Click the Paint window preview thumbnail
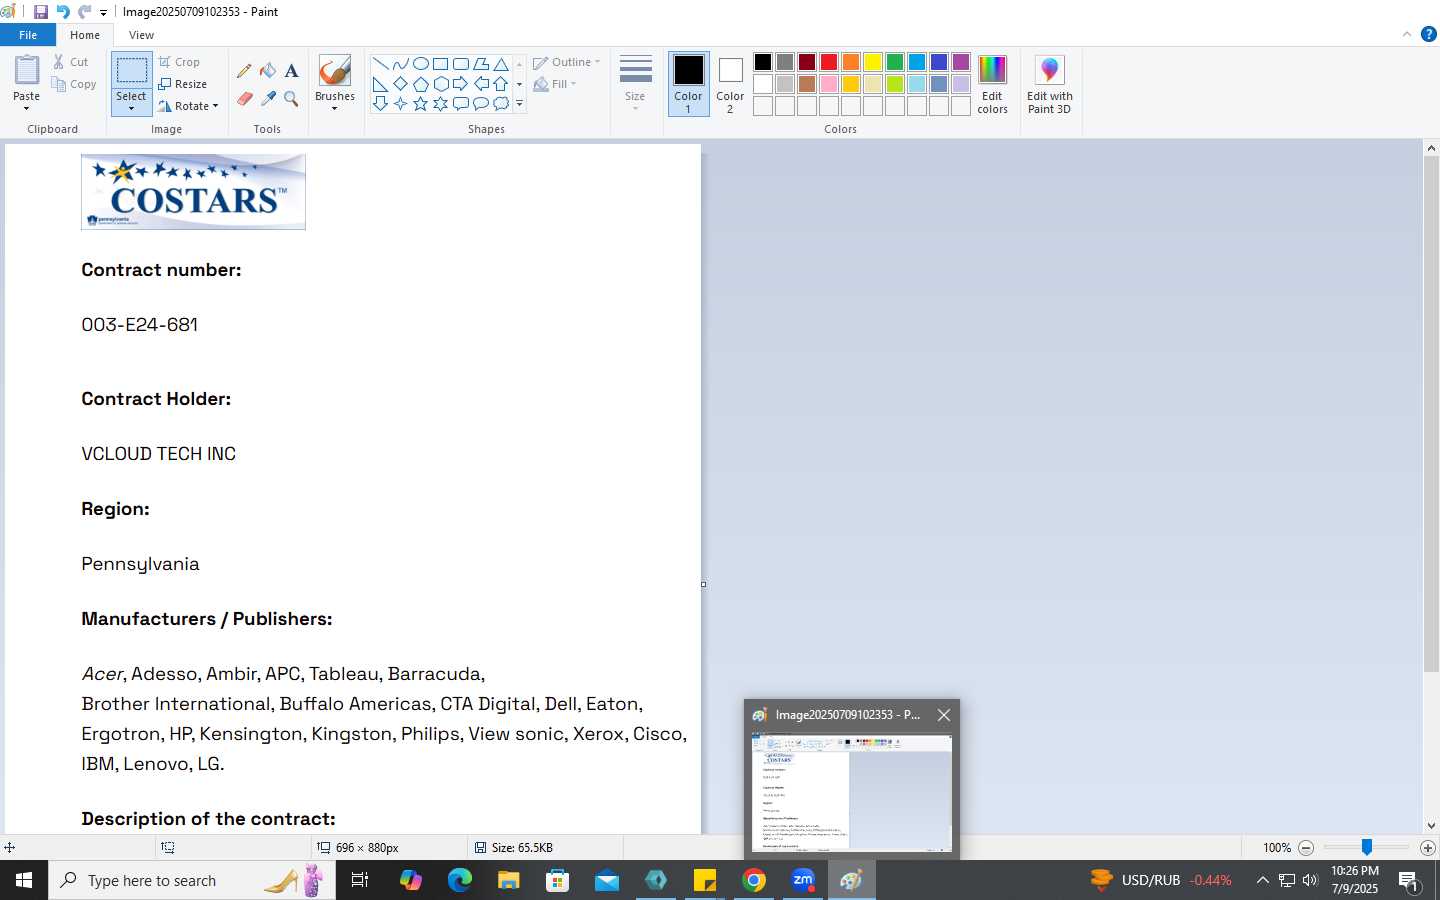This screenshot has height=900, width=1440. click(x=851, y=793)
